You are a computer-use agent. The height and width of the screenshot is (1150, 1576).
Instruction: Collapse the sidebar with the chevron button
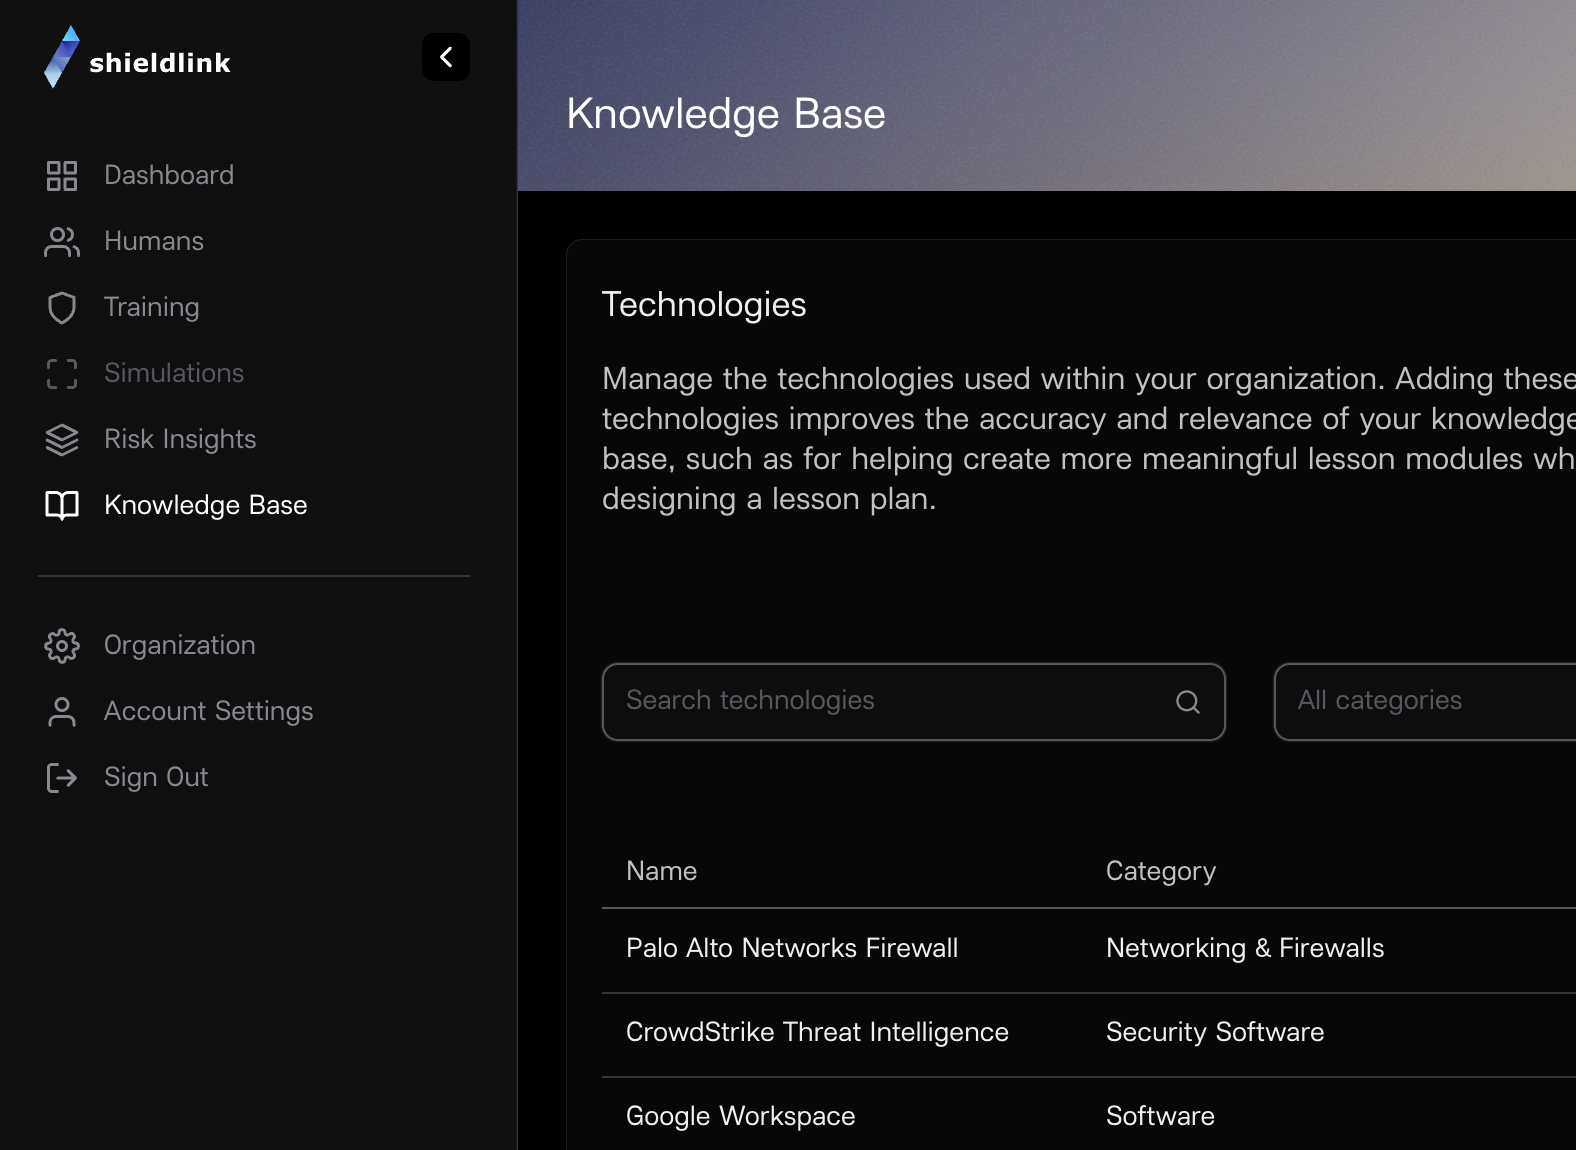[446, 57]
